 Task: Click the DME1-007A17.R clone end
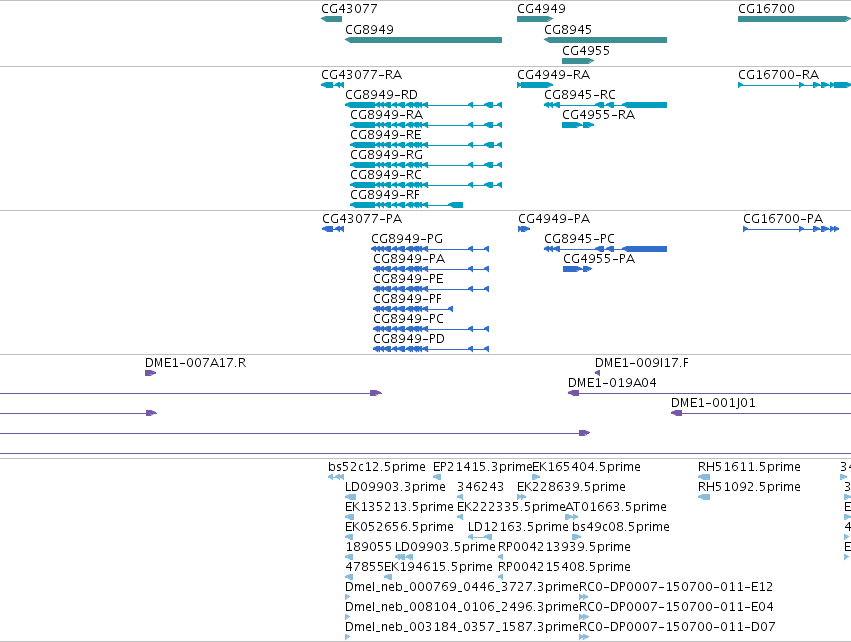(x=150, y=373)
